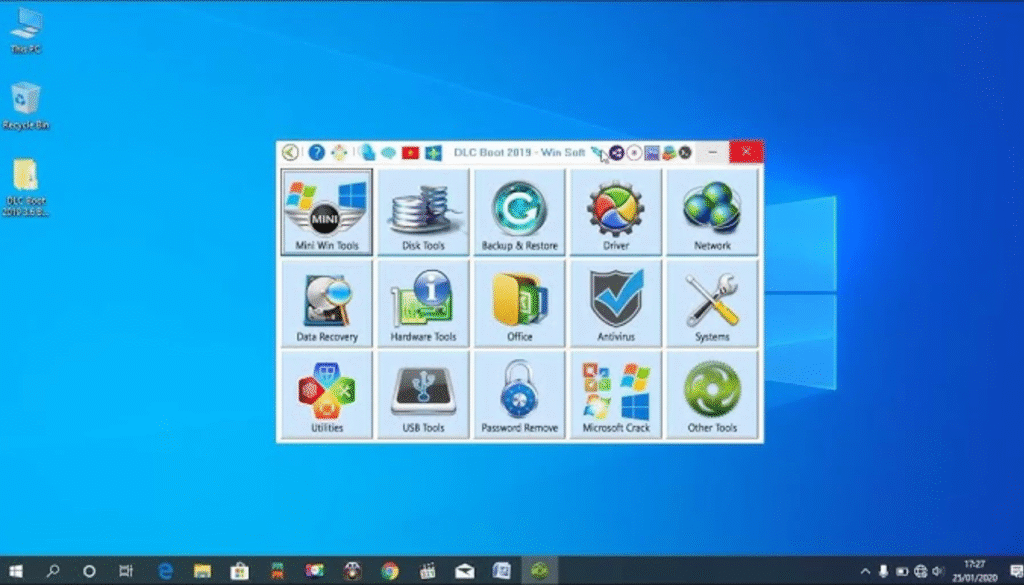
Task: Select the Systems wrench tile
Action: coord(712,304)
